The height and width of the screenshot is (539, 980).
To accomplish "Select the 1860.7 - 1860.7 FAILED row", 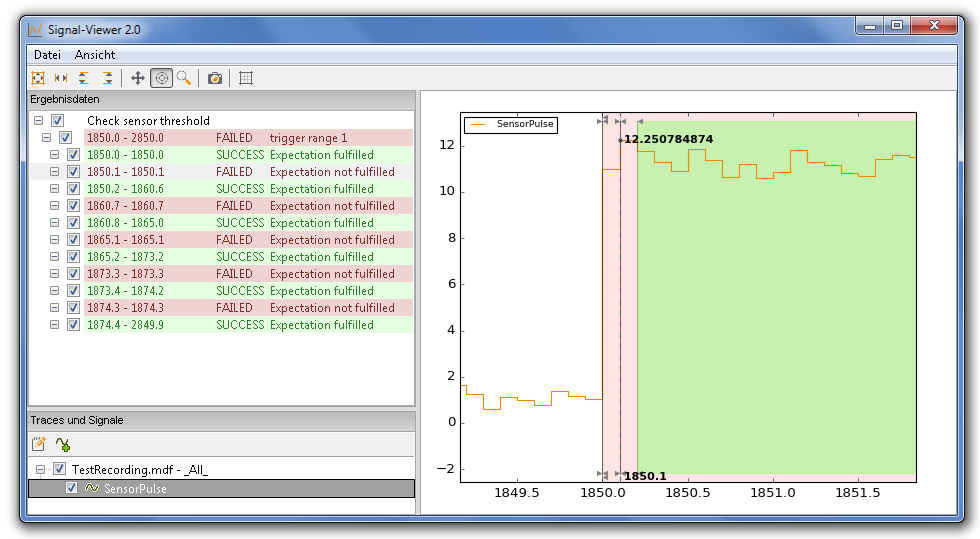I will tap(240, 206).
